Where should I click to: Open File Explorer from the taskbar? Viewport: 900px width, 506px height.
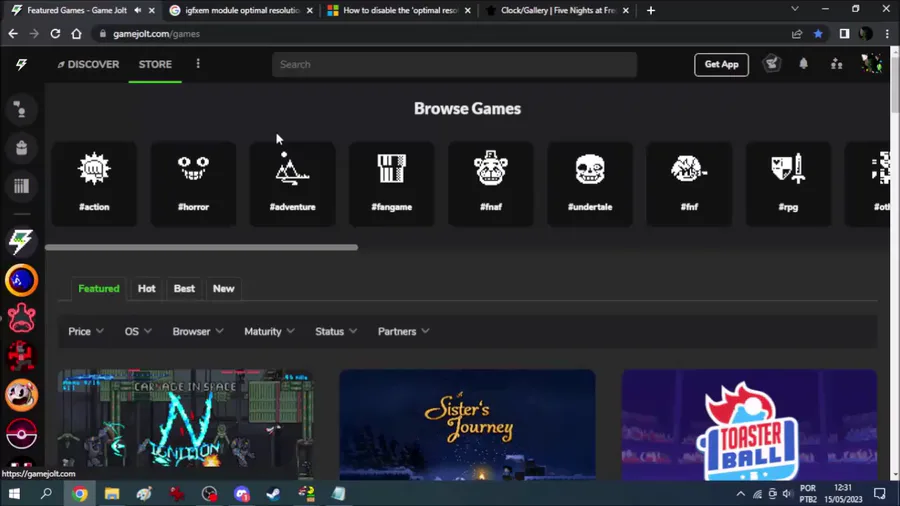click(x=111, y=493)
